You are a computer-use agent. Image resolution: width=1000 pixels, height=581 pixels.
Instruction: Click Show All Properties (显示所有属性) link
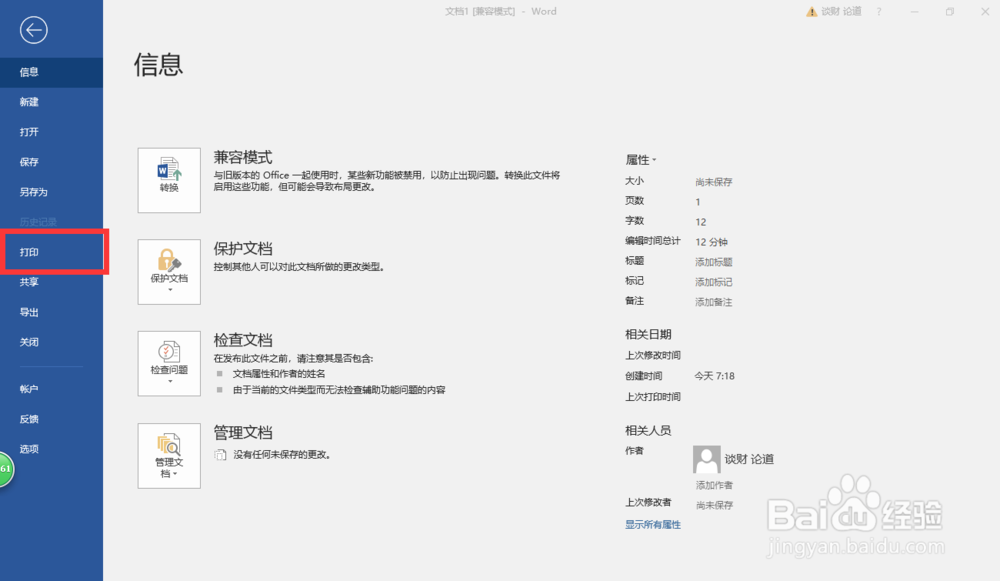click(651, 524)
